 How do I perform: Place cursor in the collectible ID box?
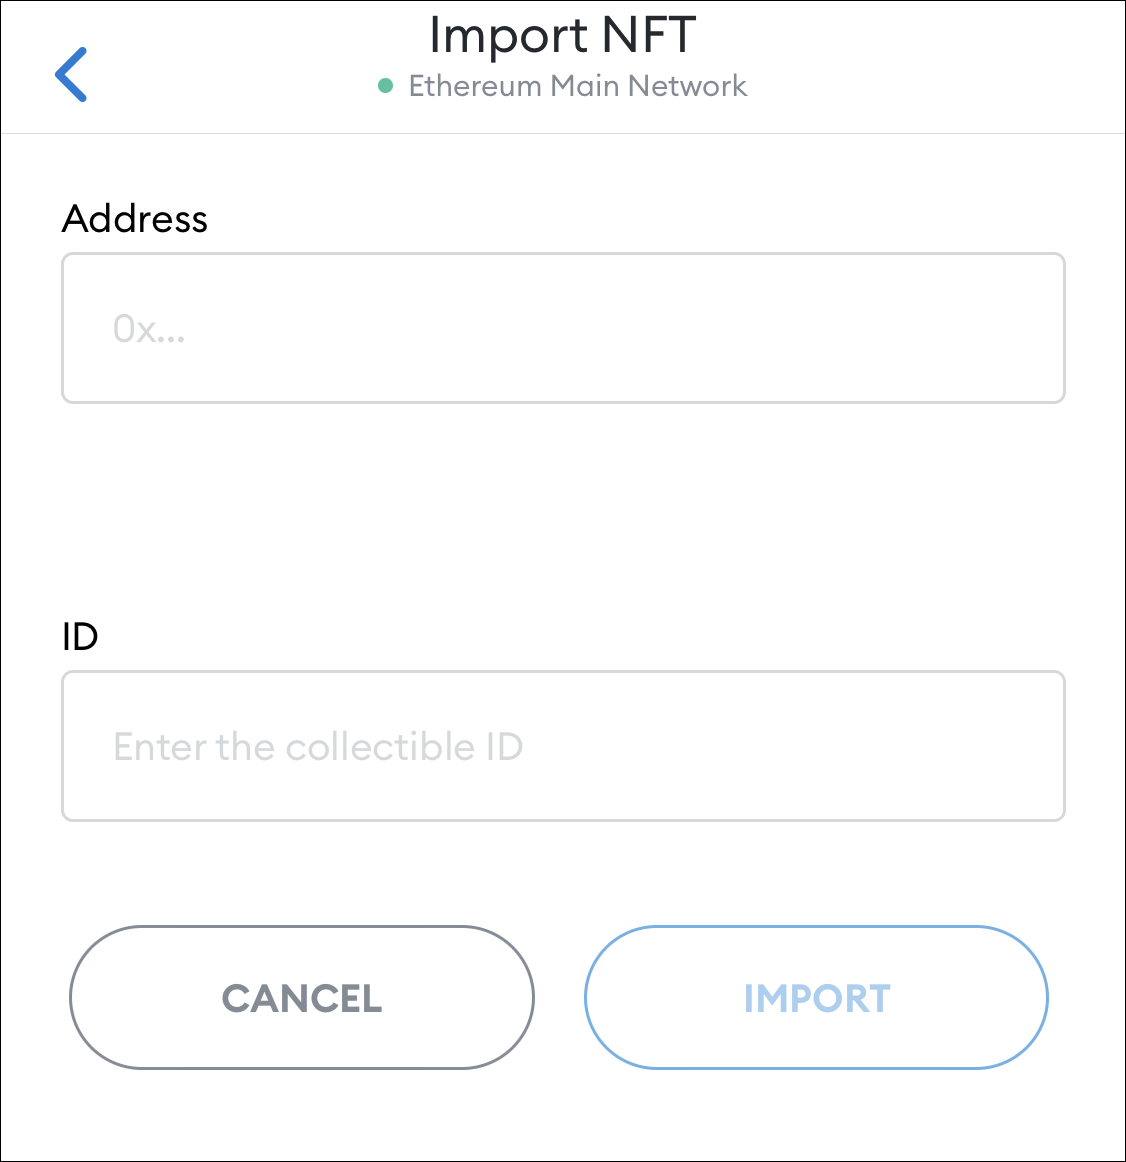tap(563, 746)
